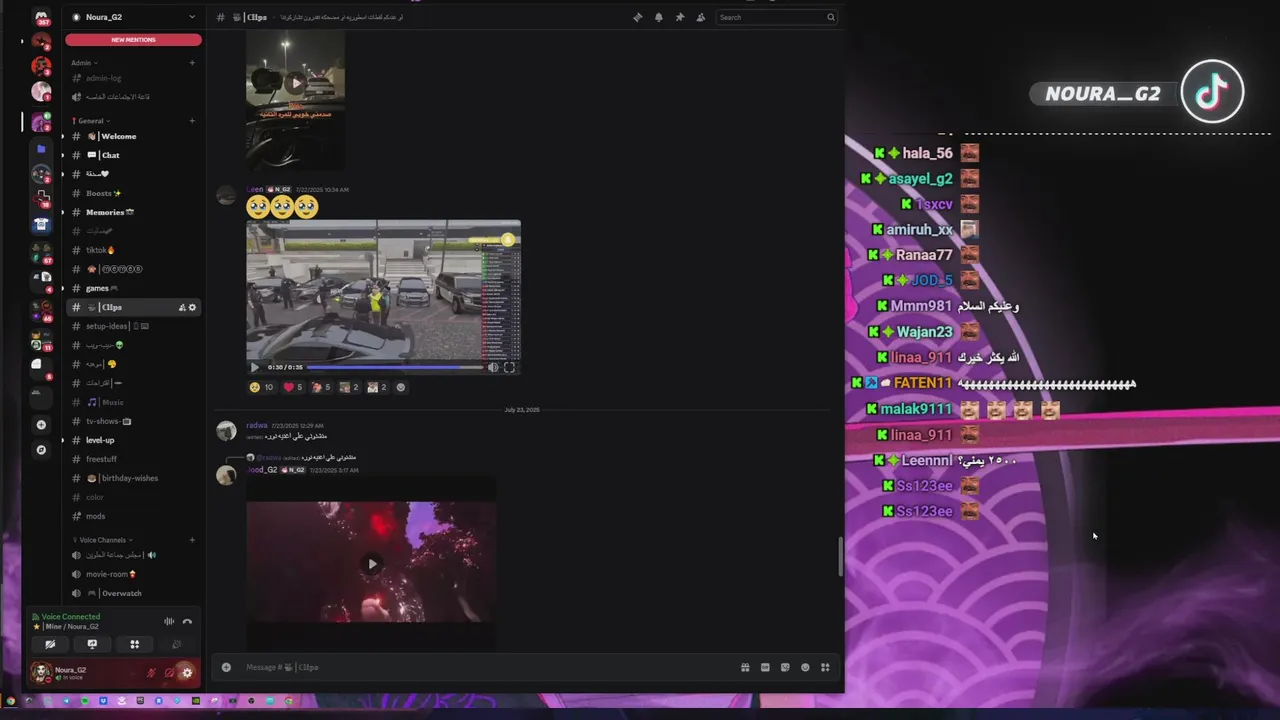Open notification settings bell icon
The width and height of the screenshot is (1280, 720).
(x=658, y=17)
